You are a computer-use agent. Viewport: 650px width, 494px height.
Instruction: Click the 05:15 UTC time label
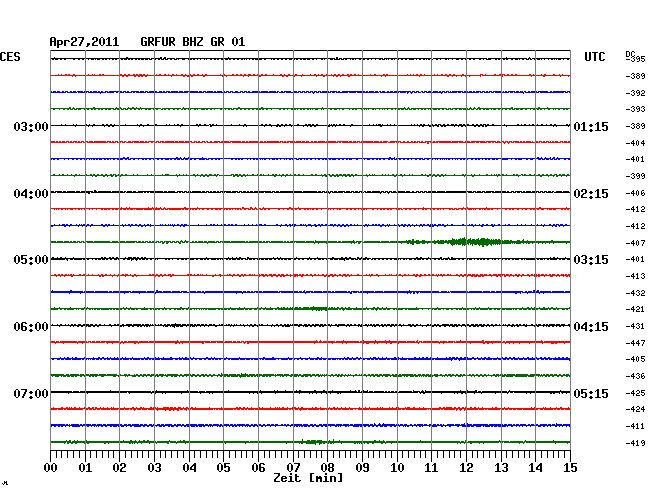tap(591, 393)
